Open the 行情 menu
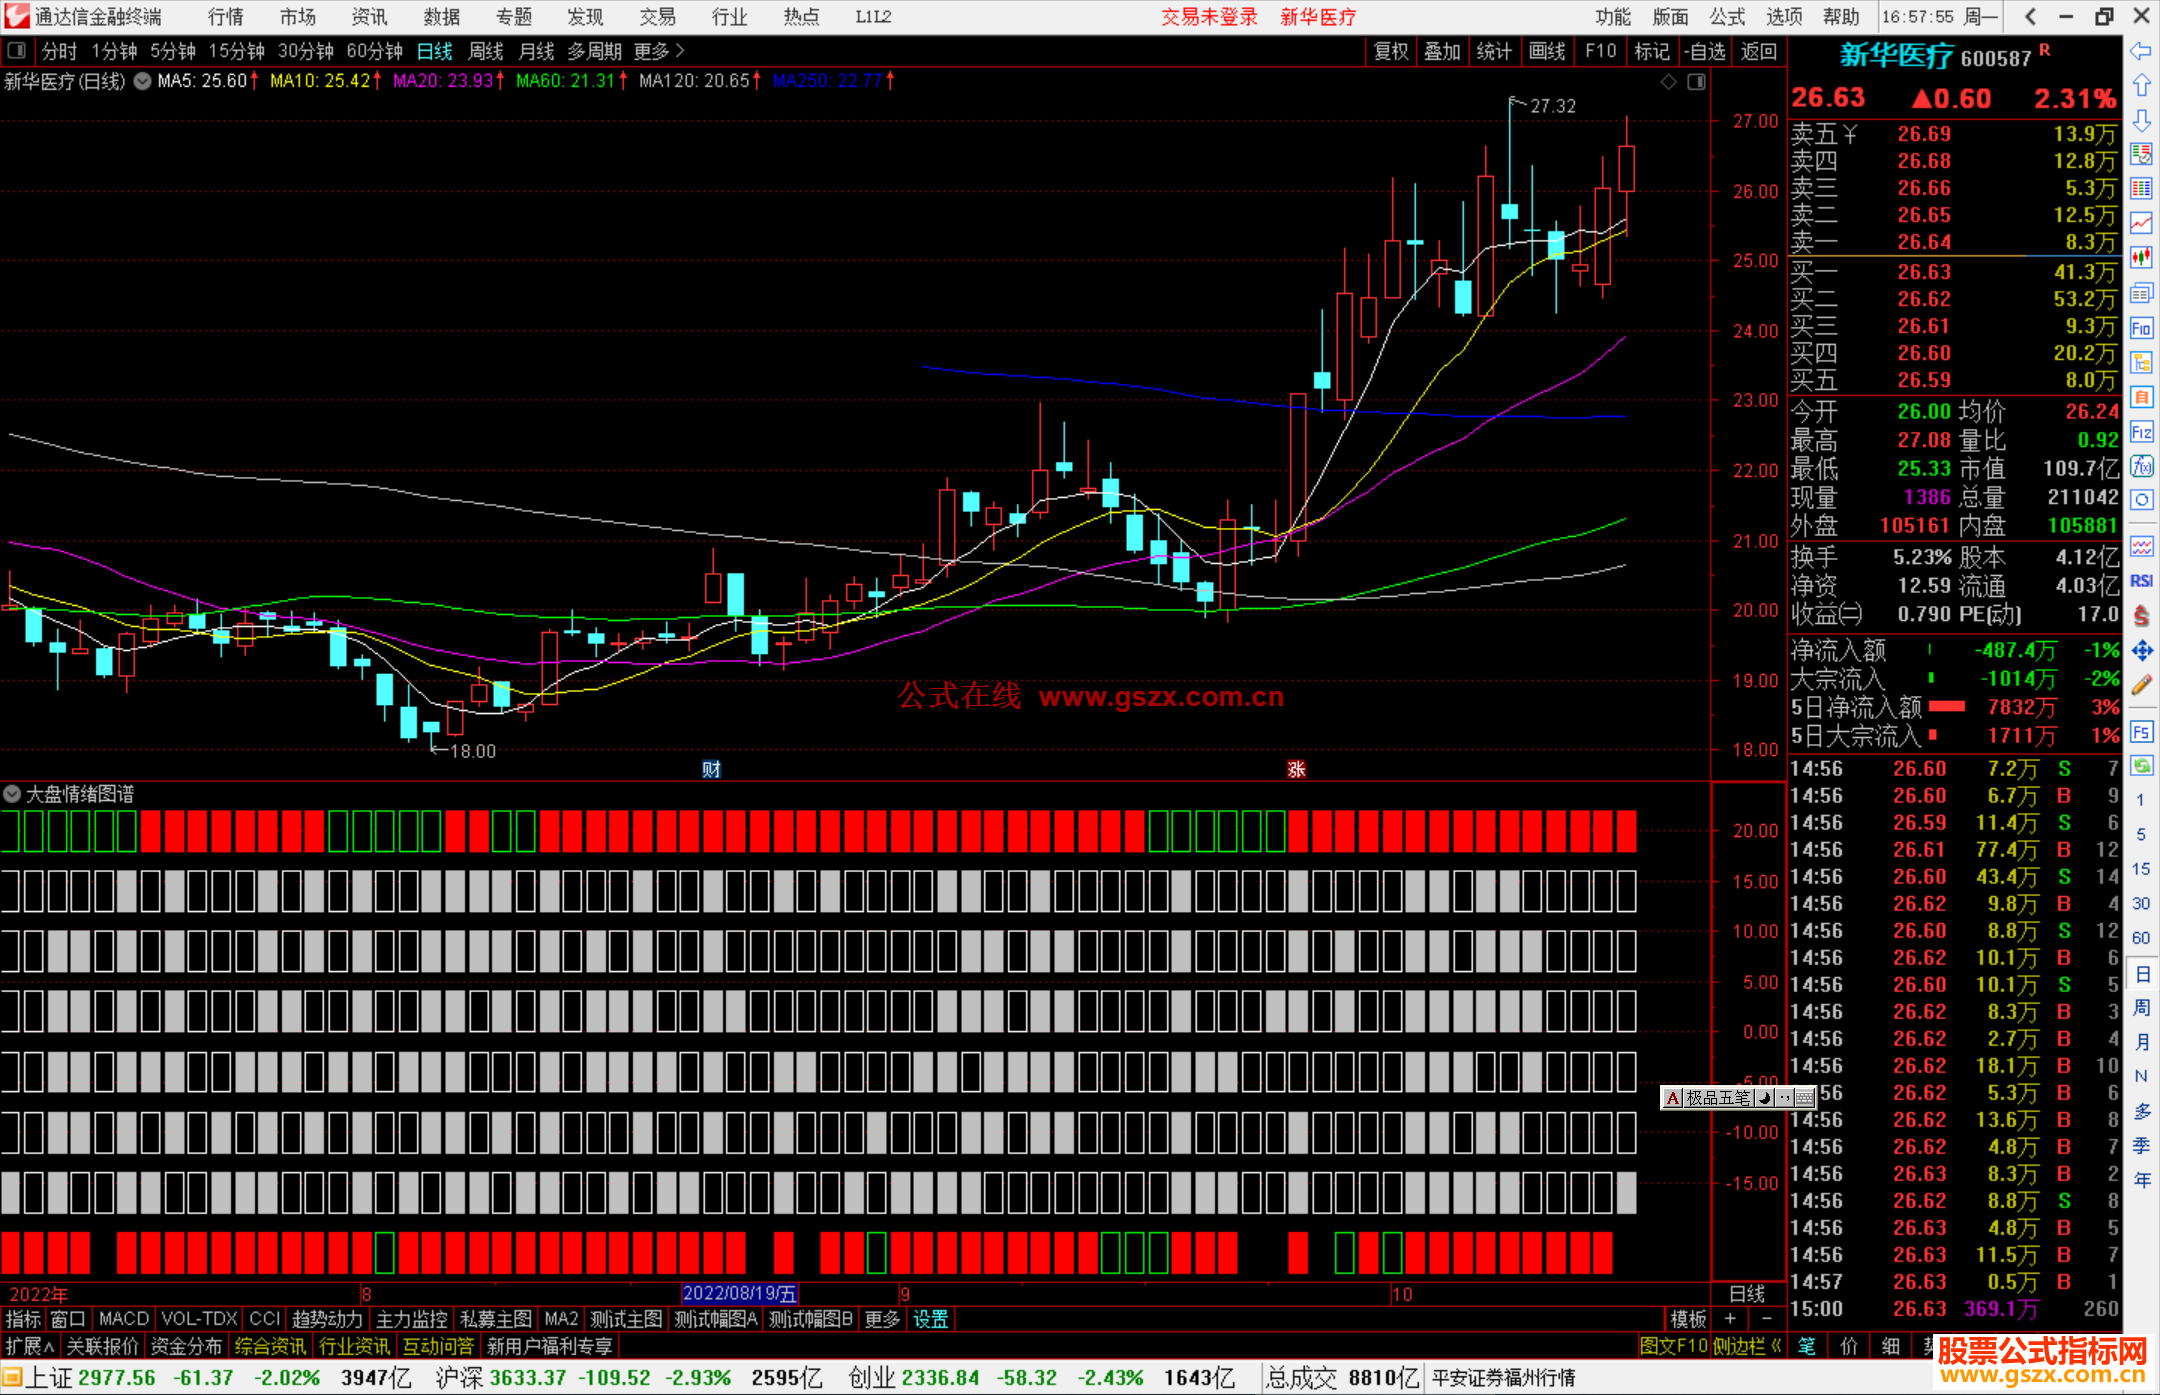Viewport: 2160px width, 1395px height. 226,17
